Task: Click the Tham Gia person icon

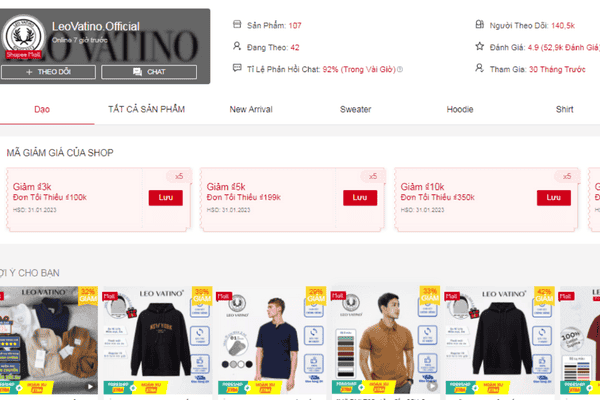Action: [479, 68]
